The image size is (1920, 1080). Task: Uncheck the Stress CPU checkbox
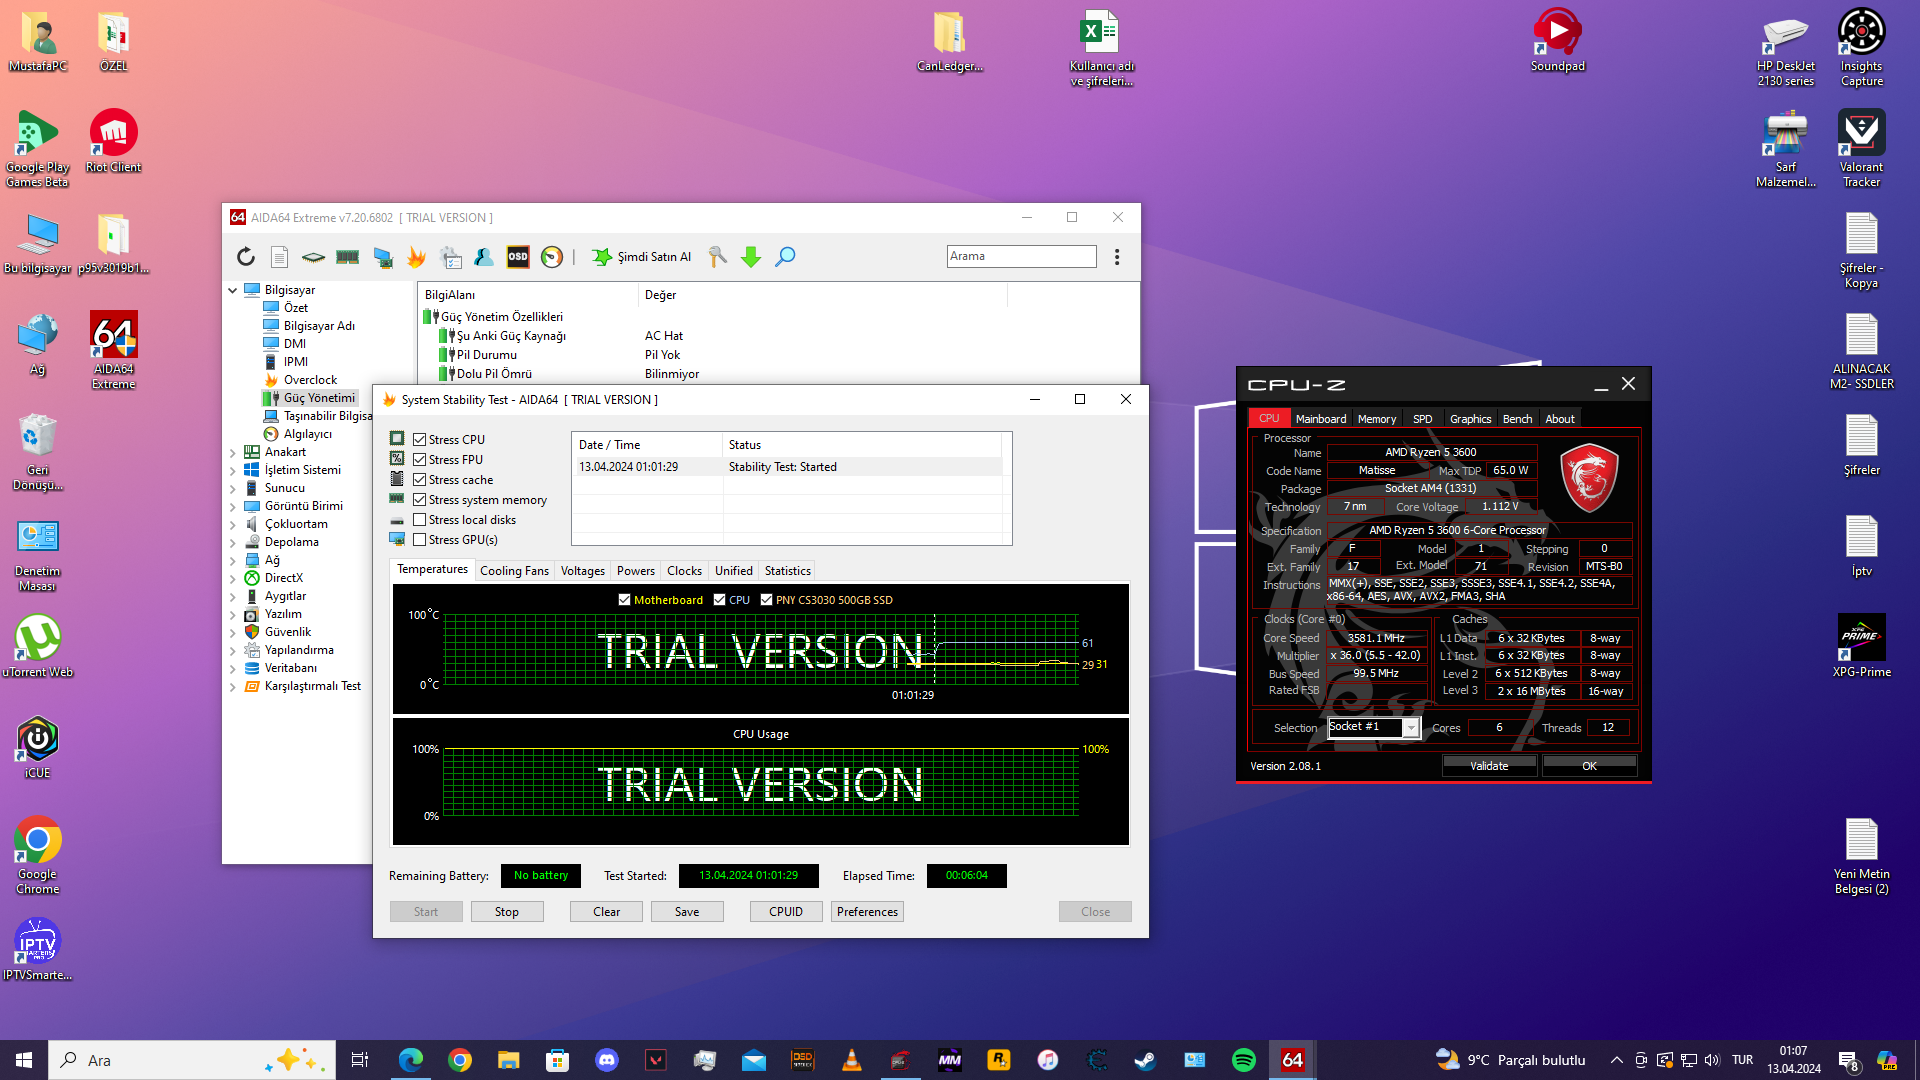(x=420, y=440)
